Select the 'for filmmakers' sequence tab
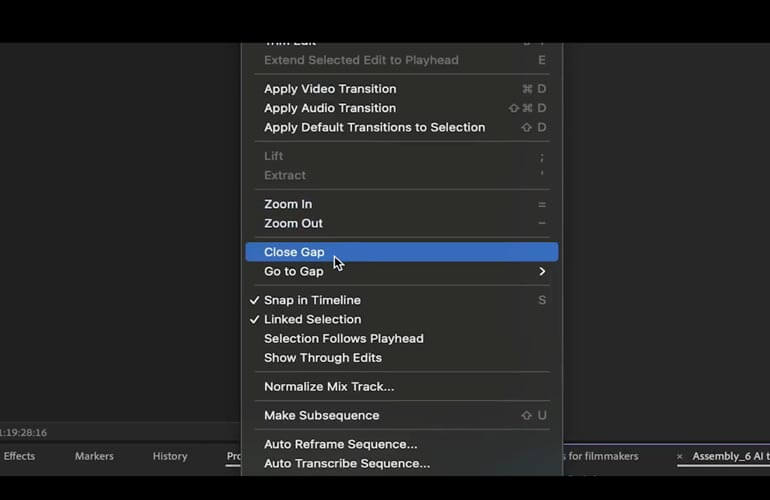This screenshot has width=770, height=500. pos(602,456)
